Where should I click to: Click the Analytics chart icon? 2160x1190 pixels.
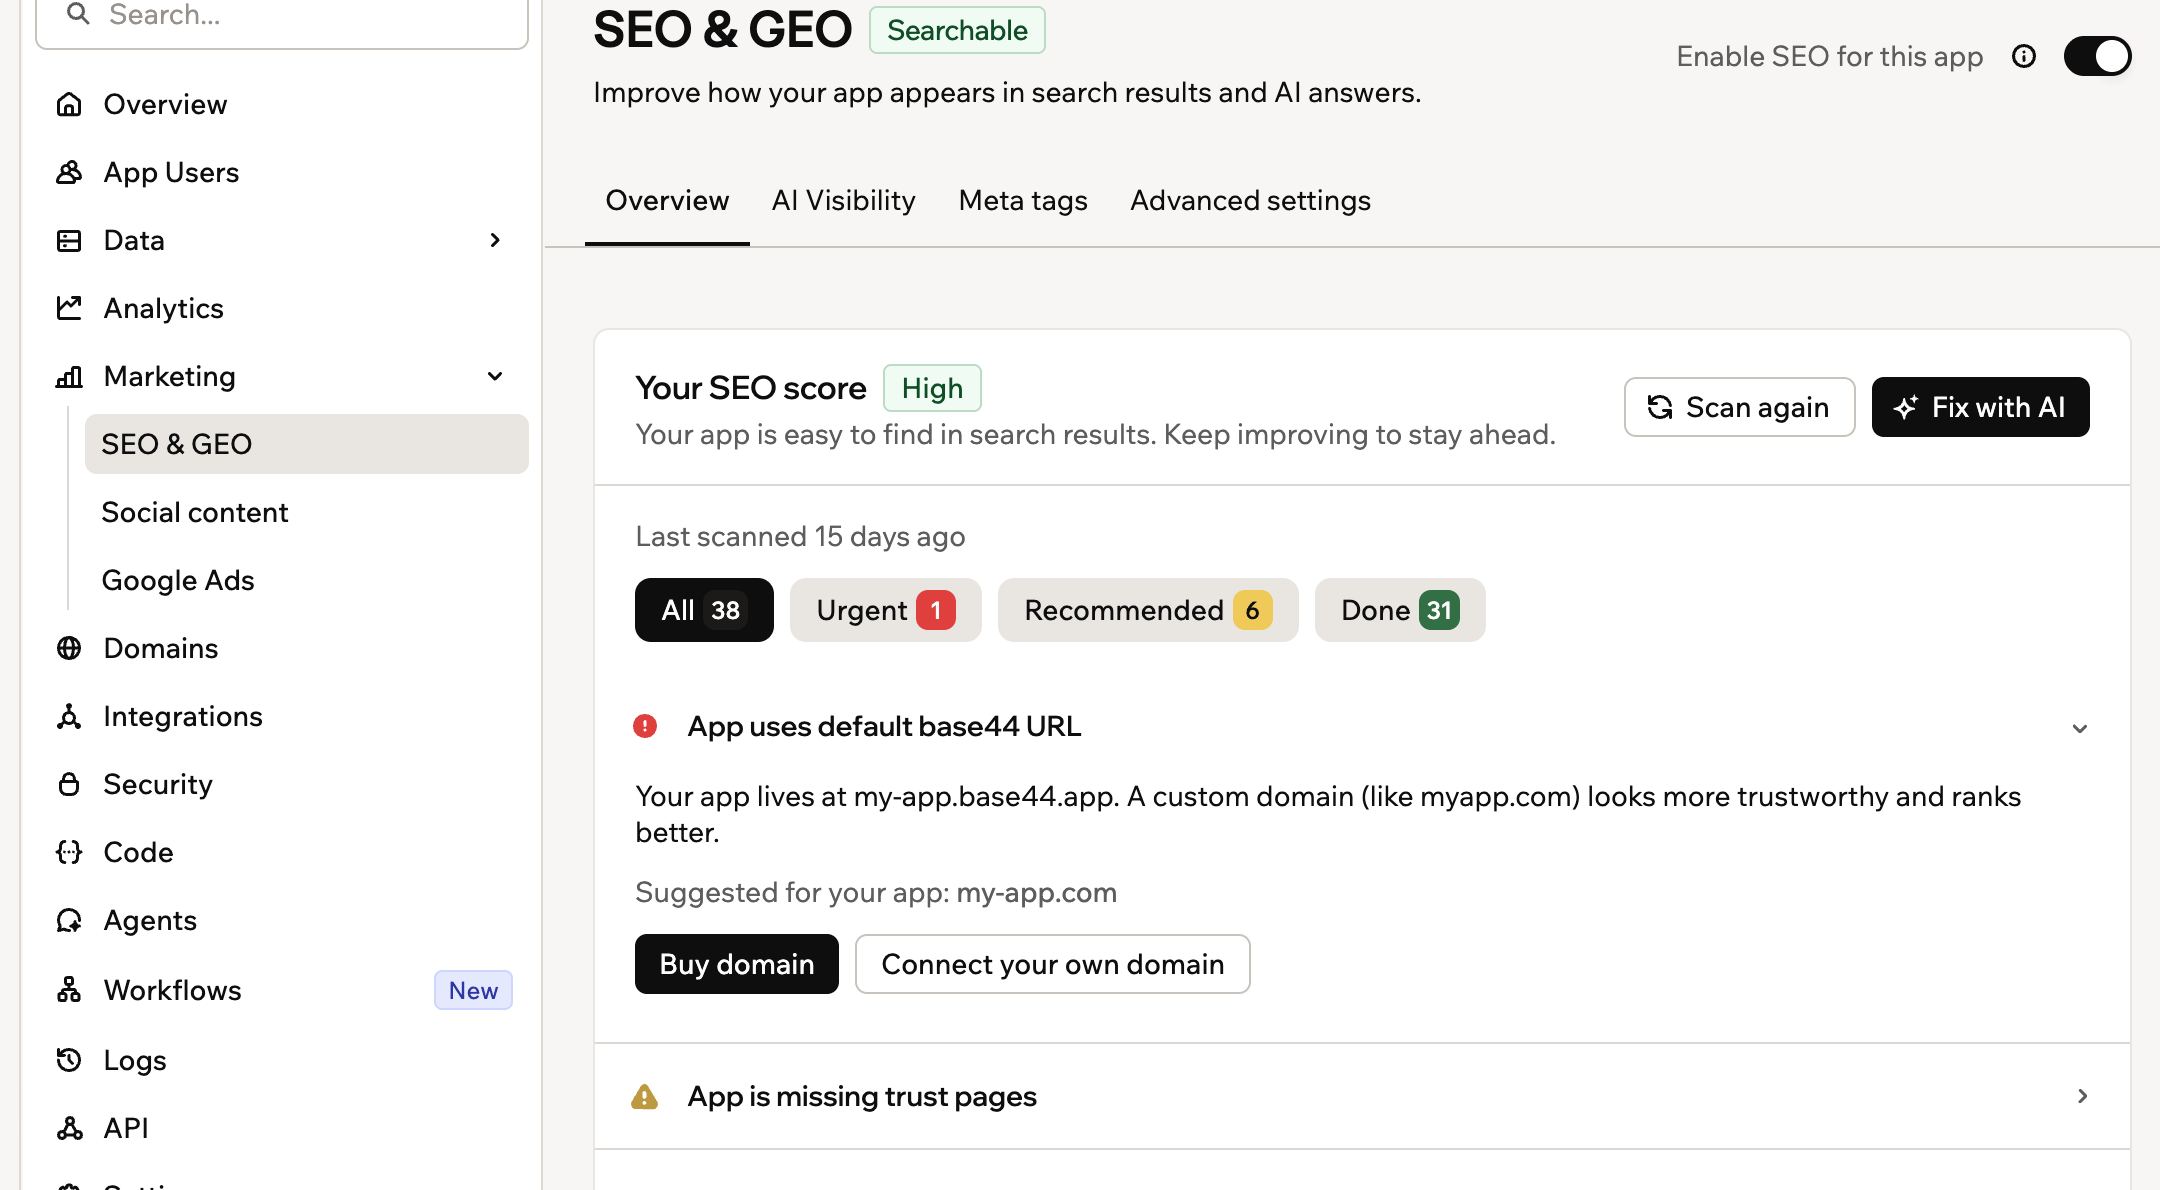tap(69, 308)
